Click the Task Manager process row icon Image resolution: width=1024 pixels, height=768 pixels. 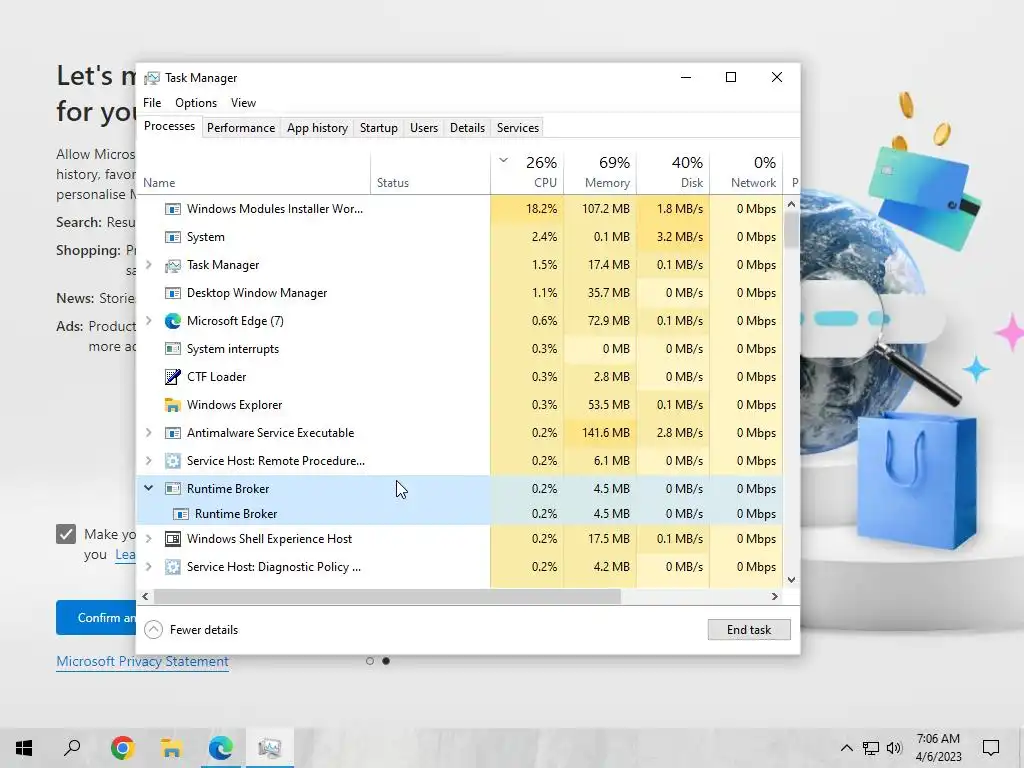172,265
